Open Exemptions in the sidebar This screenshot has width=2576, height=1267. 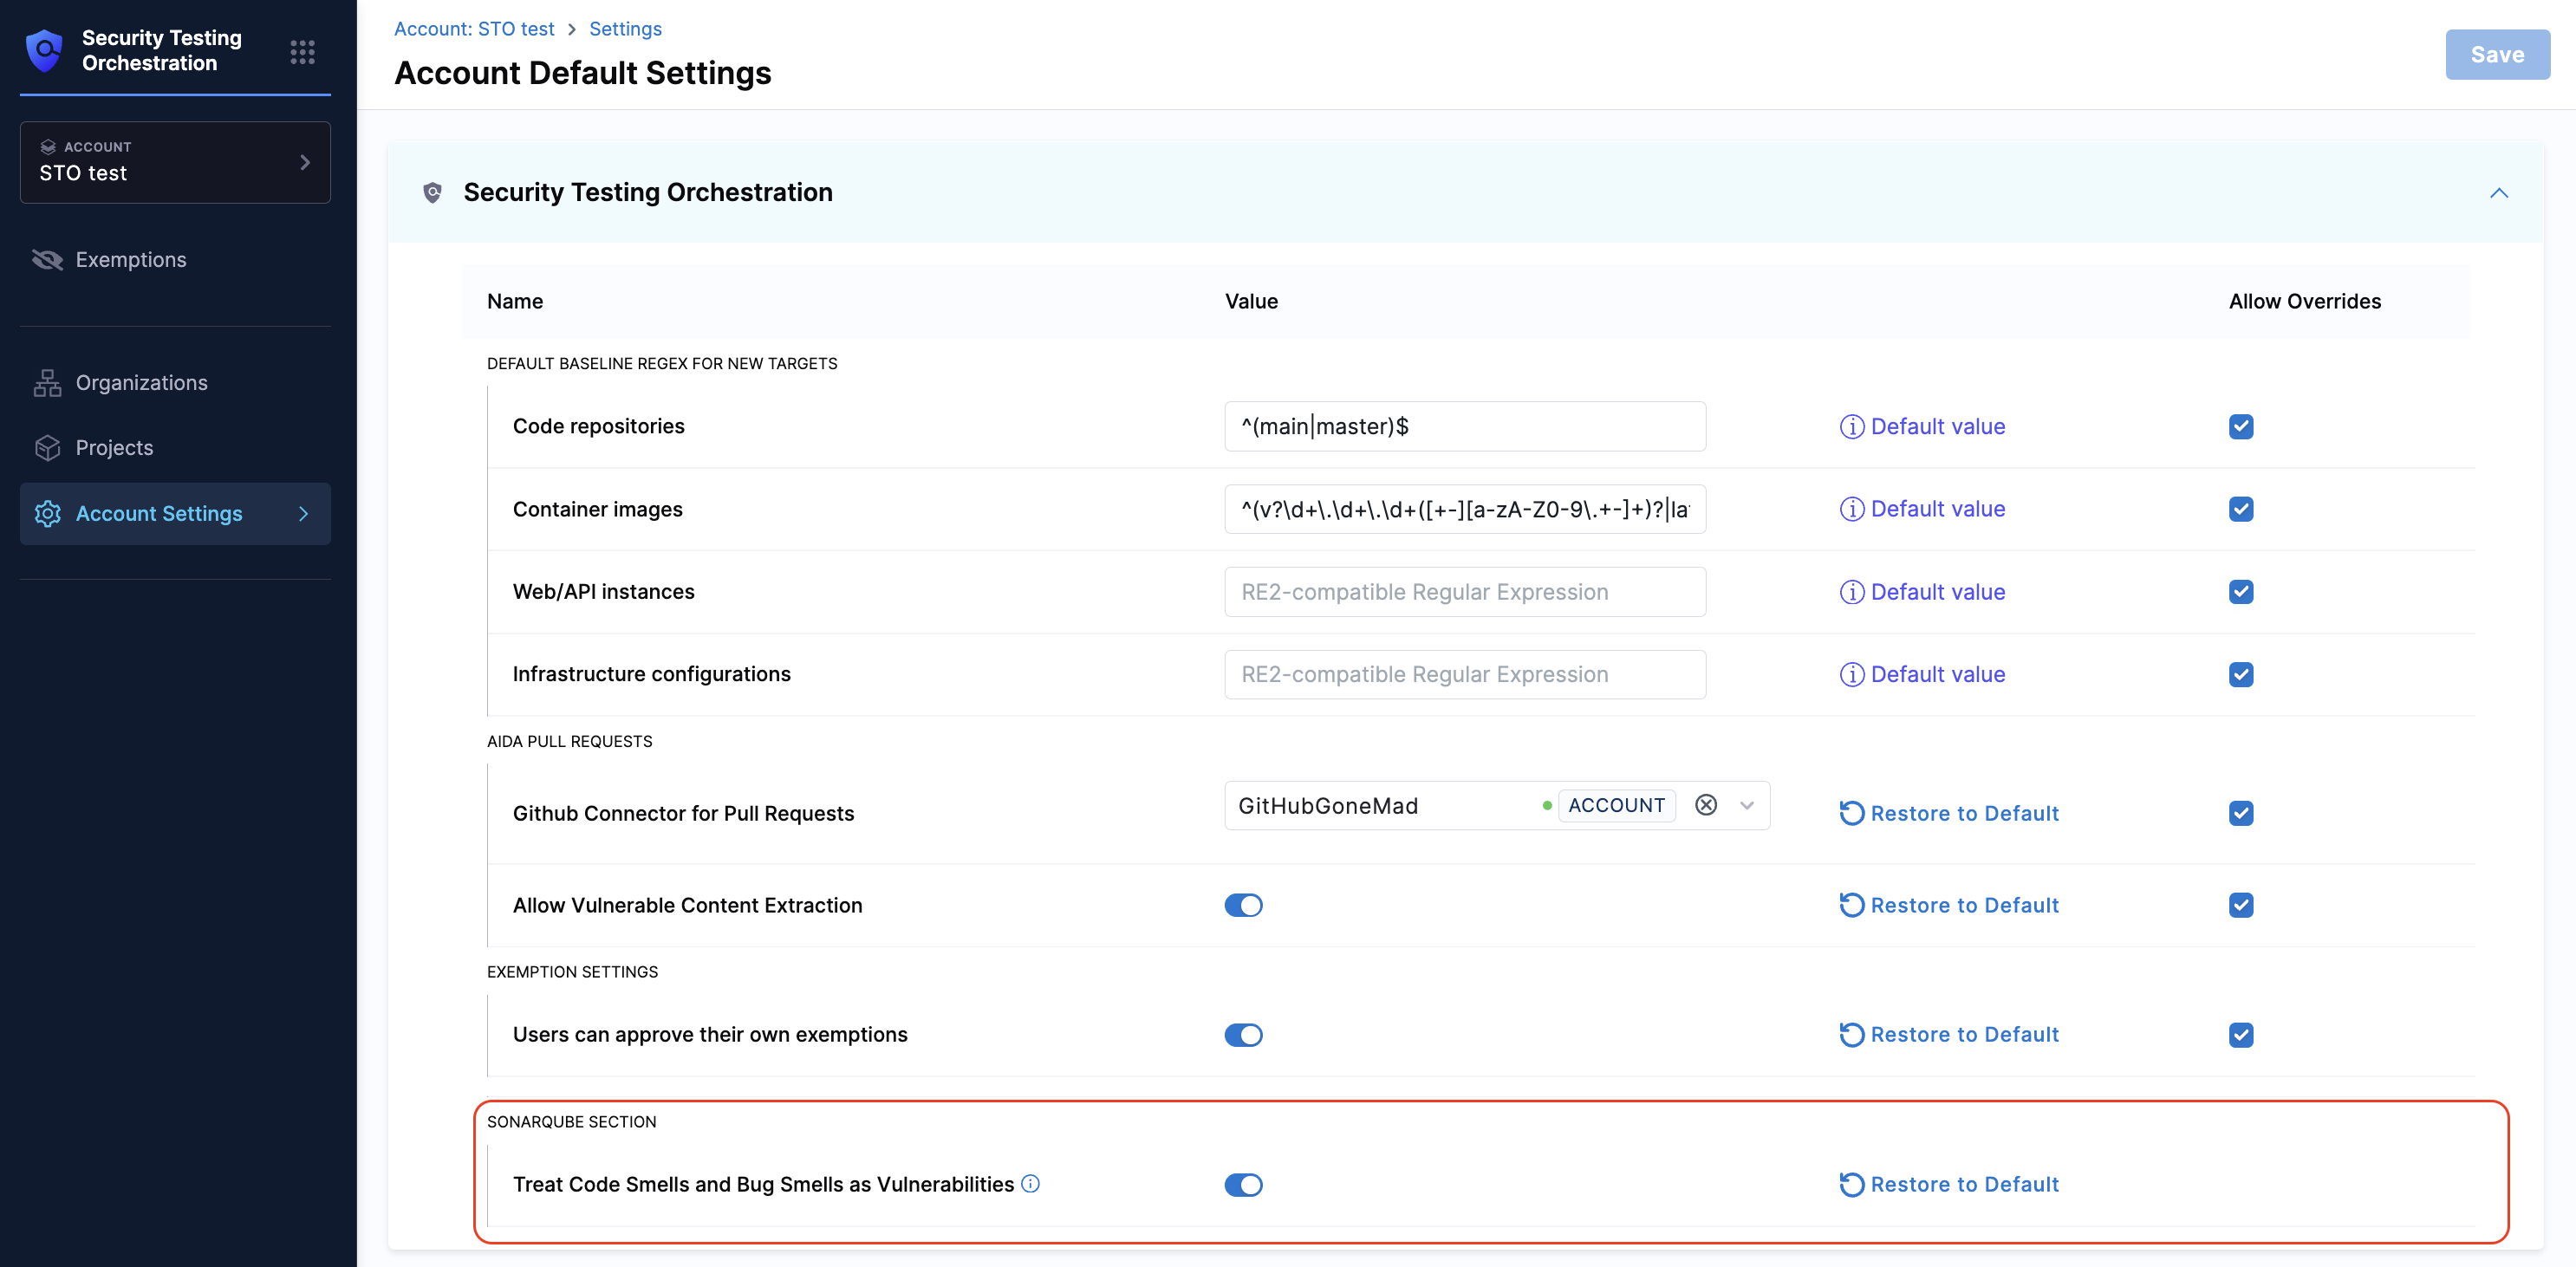pyautogui.click(x=130, y=260)
